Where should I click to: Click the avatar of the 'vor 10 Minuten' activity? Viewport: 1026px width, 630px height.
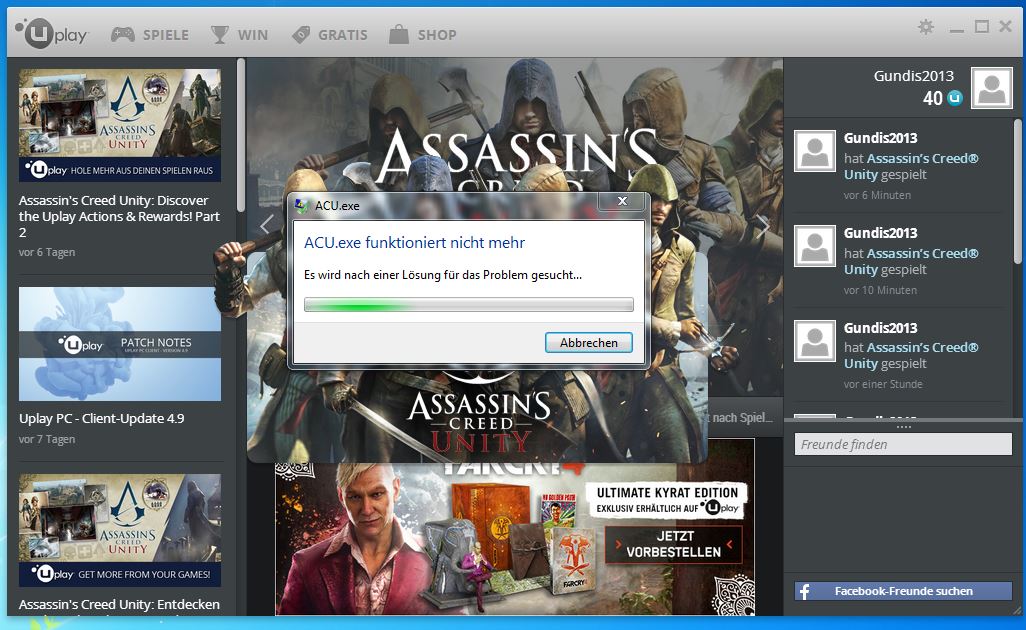(x=815, y=246)
